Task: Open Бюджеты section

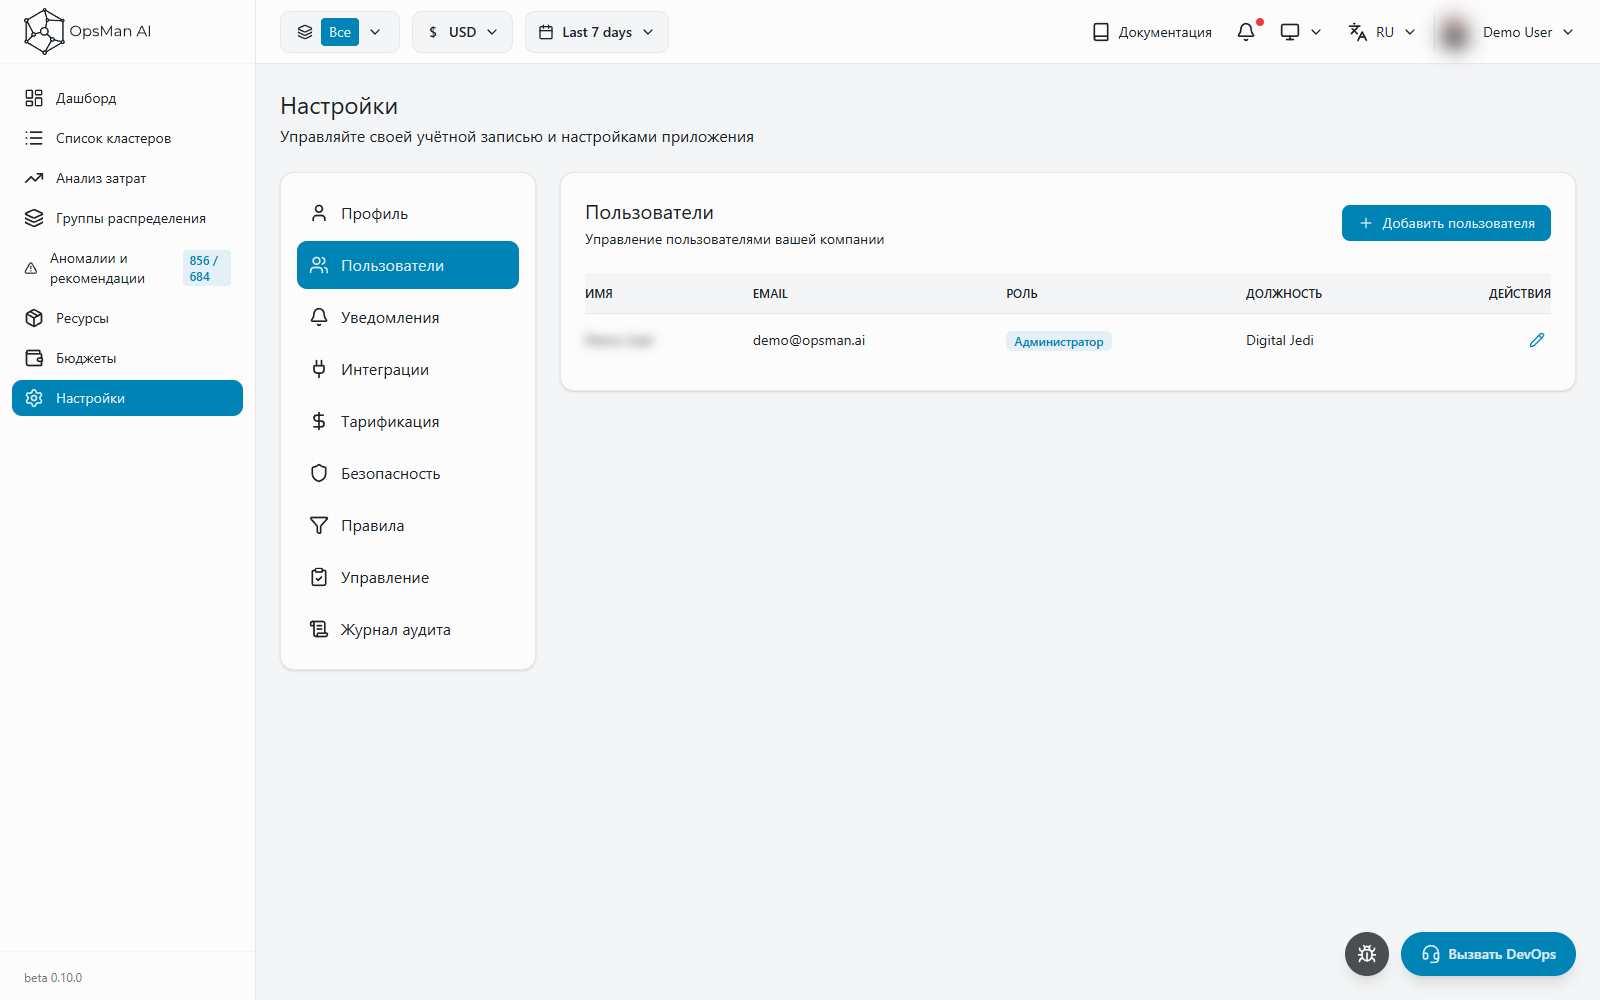Action: pos(127,358)
